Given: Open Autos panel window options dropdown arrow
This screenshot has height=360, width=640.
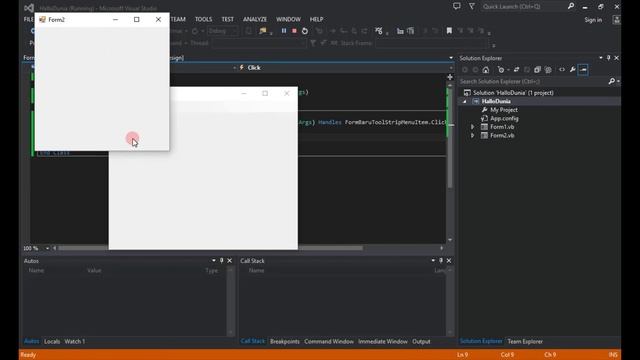Looking at the screenshot, I should (214, 260).
